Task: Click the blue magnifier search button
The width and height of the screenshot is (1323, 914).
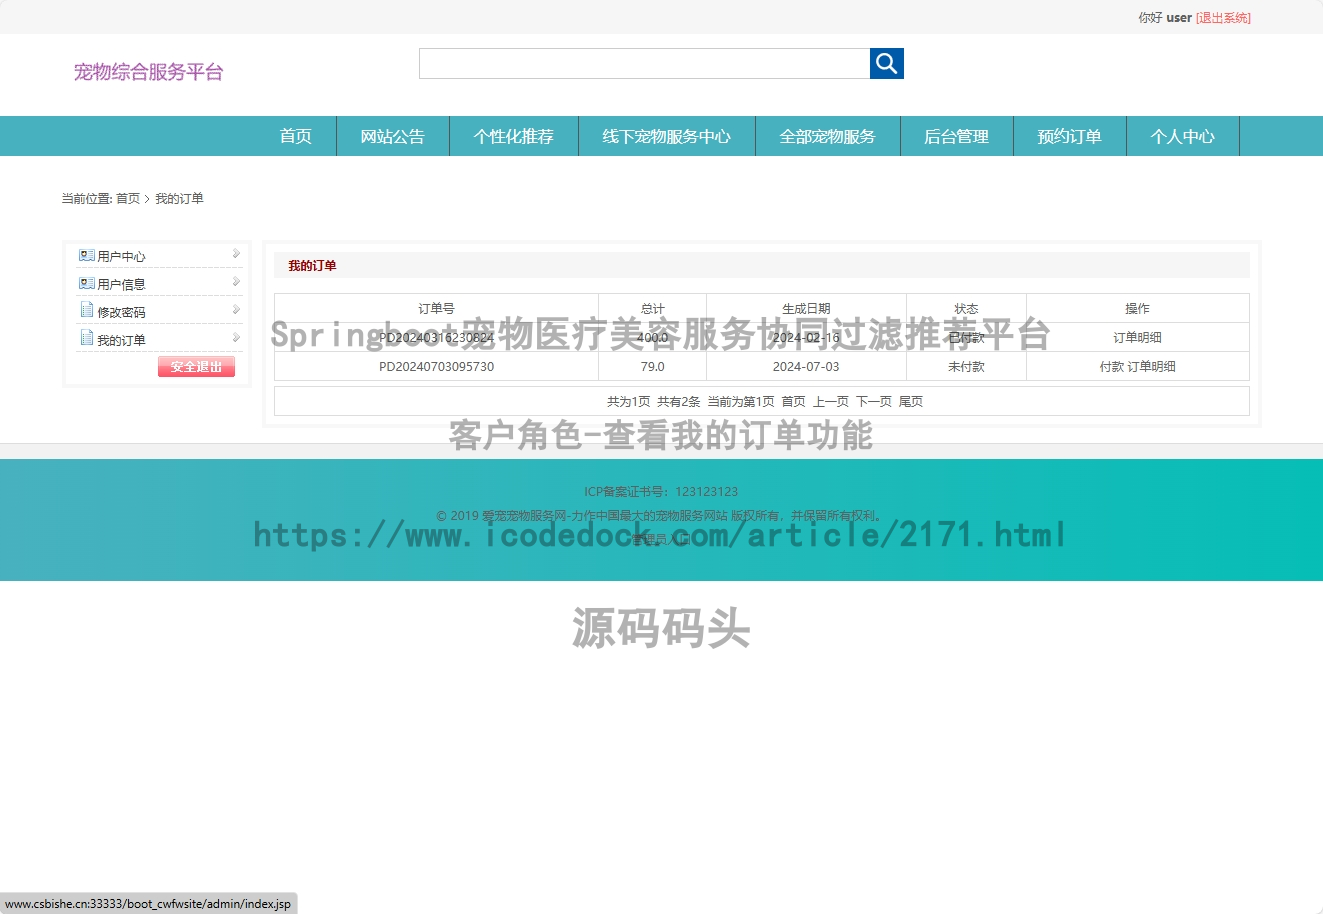Action: (886, 63)
